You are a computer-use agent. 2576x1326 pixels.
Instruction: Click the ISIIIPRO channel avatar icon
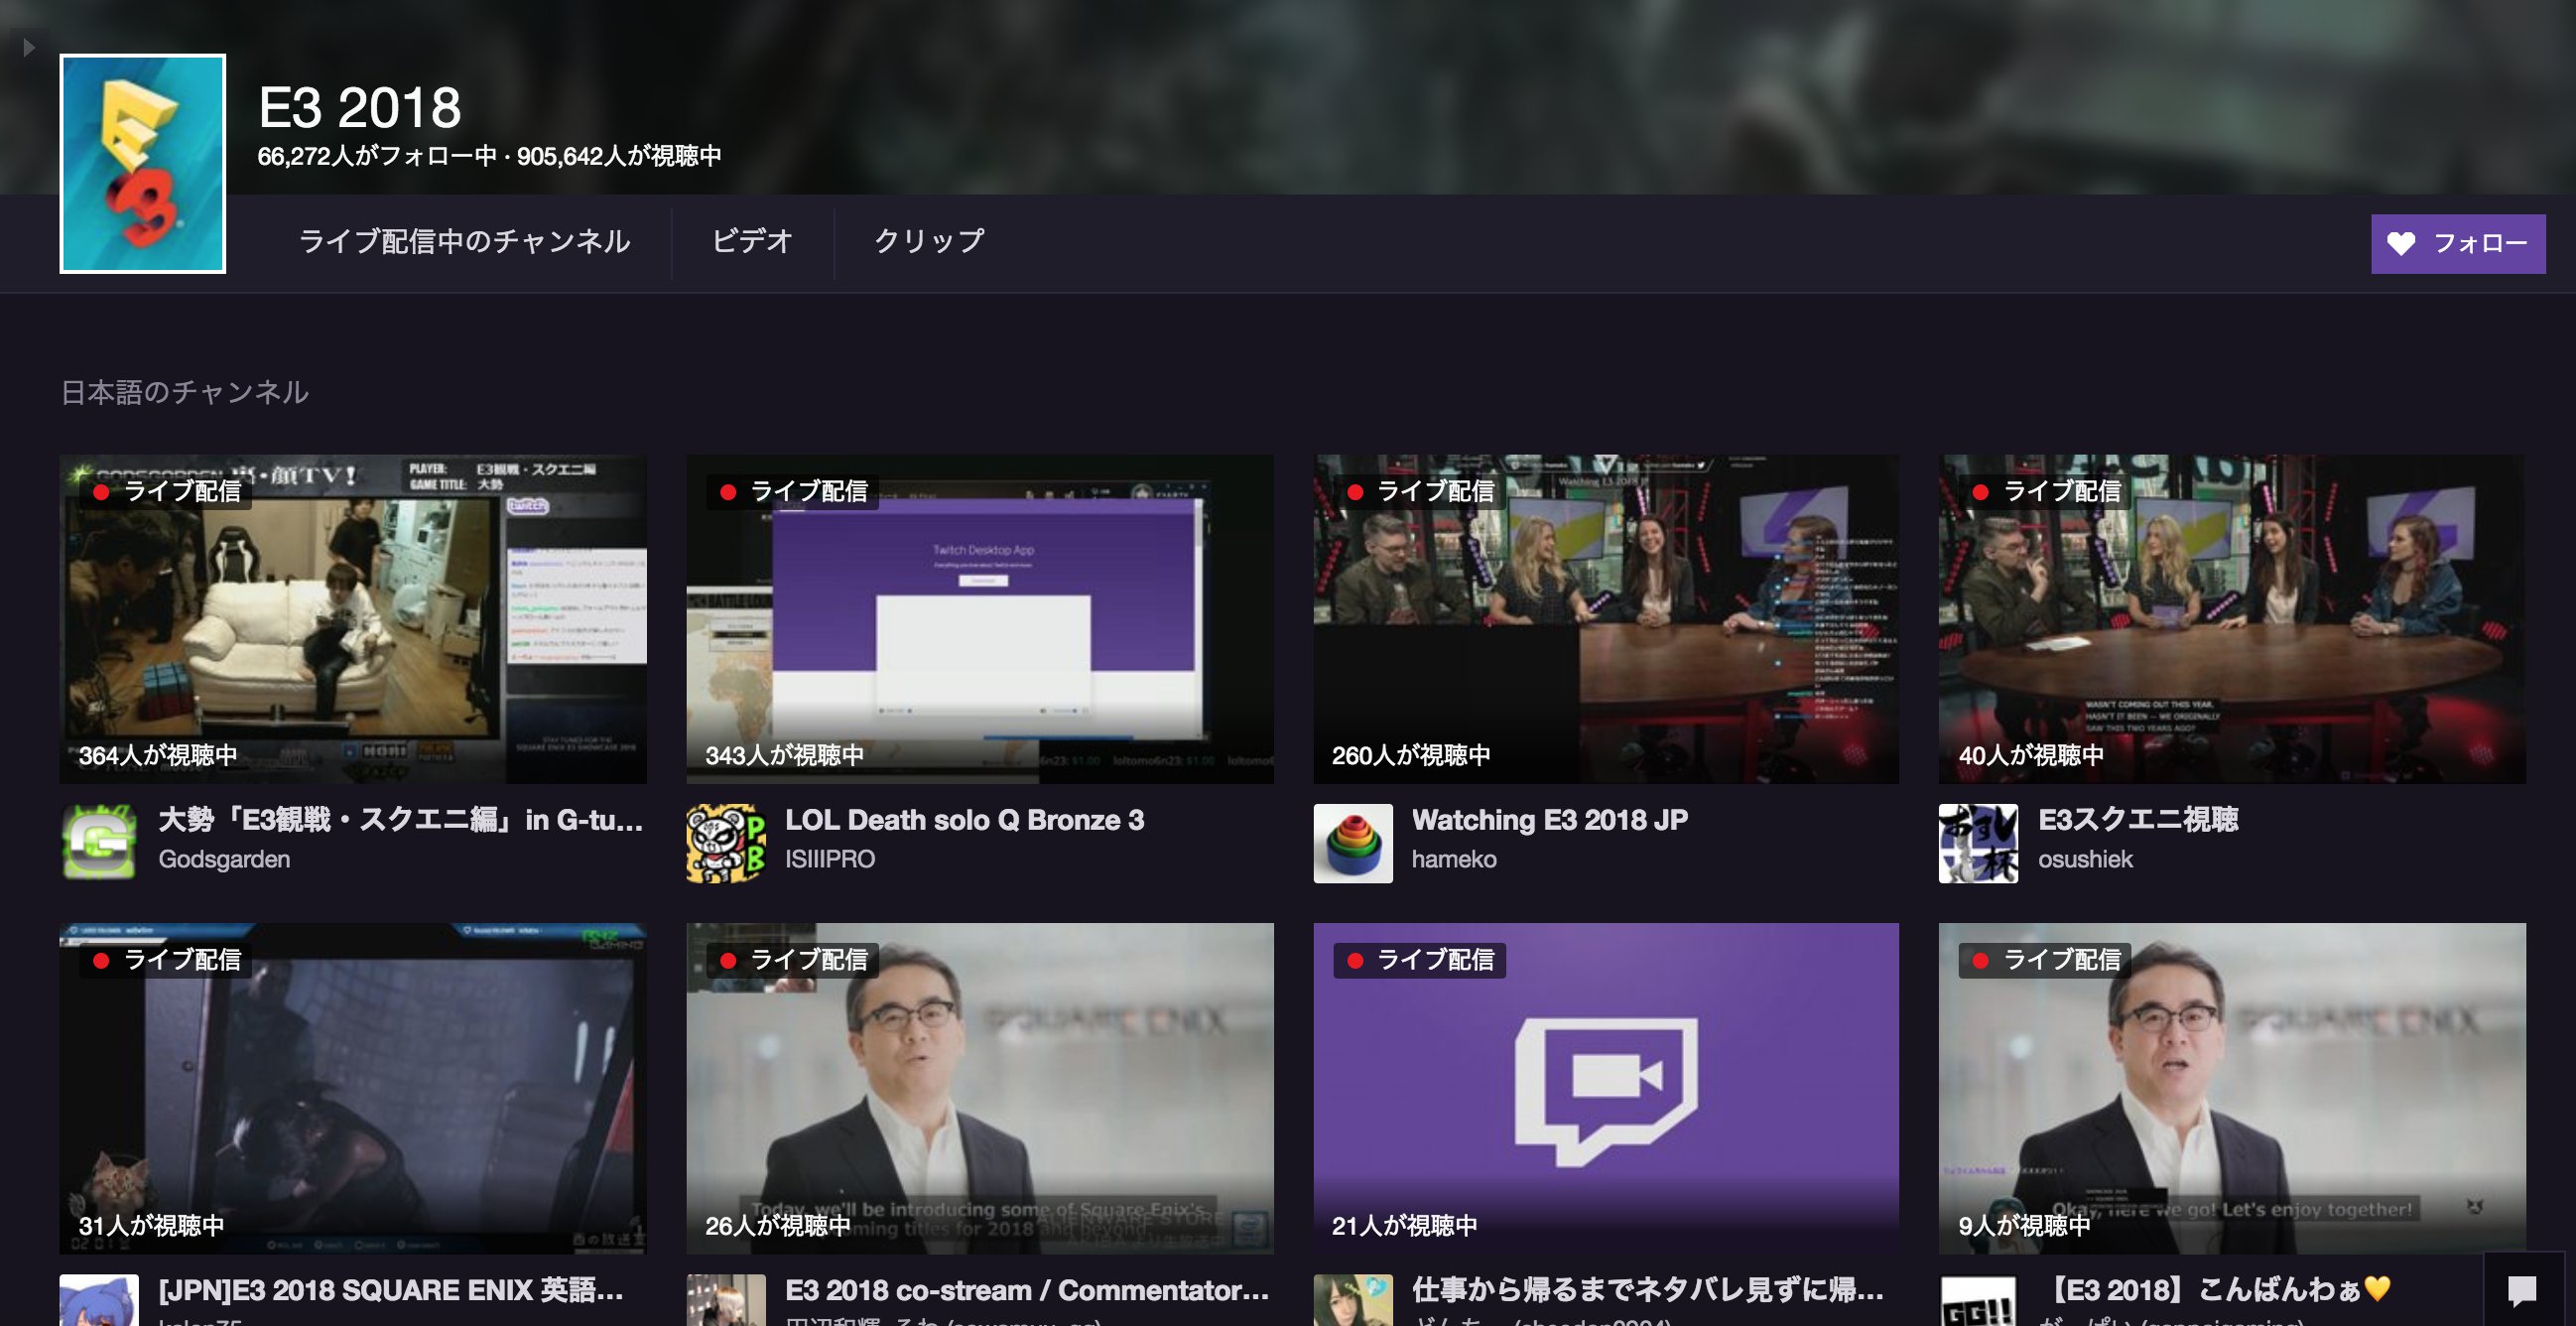726,843
